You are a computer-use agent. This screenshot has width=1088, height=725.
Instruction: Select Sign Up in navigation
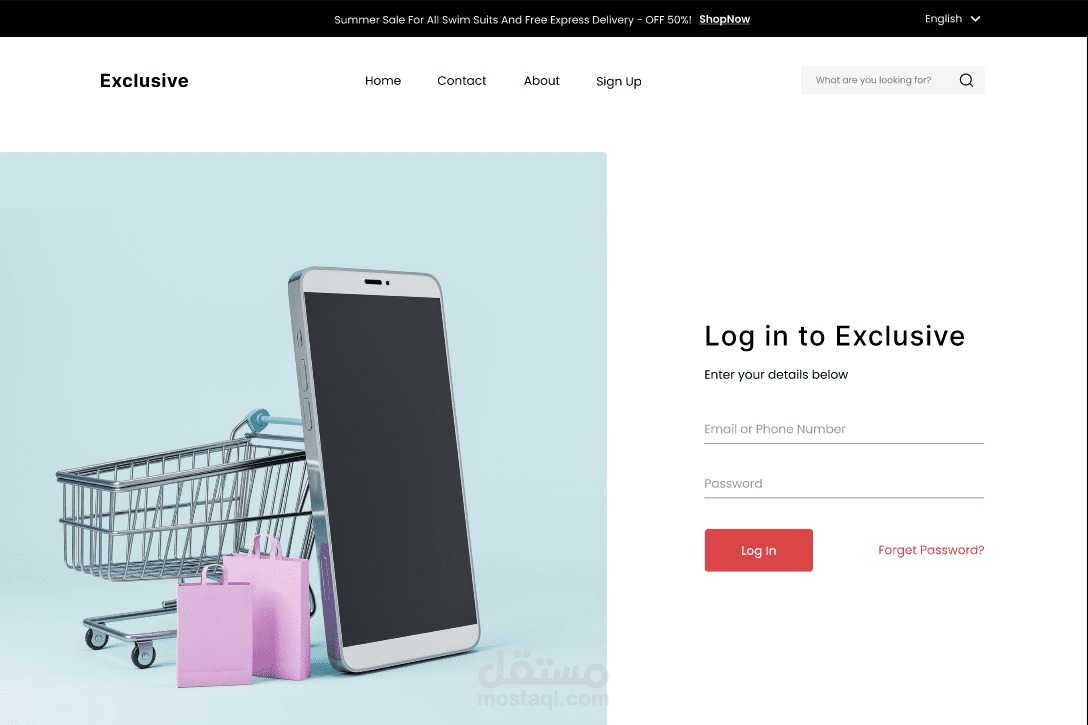click(x=618, y=81)
